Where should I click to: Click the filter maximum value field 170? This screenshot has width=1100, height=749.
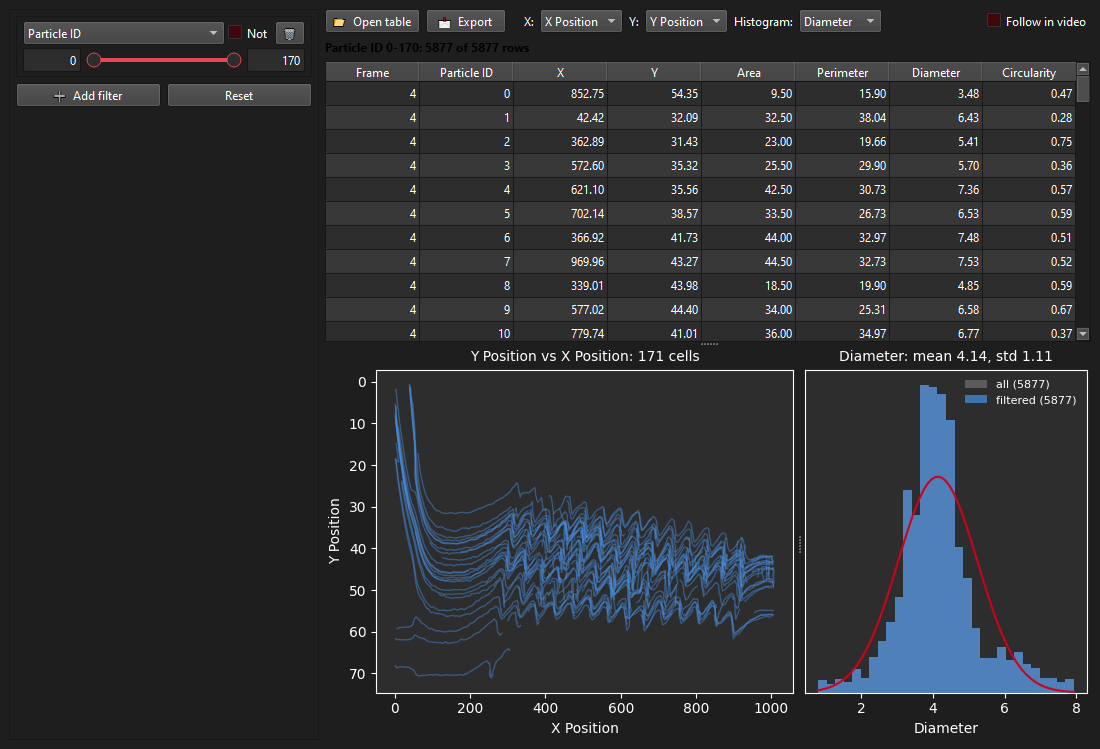(x=276, y=60)
